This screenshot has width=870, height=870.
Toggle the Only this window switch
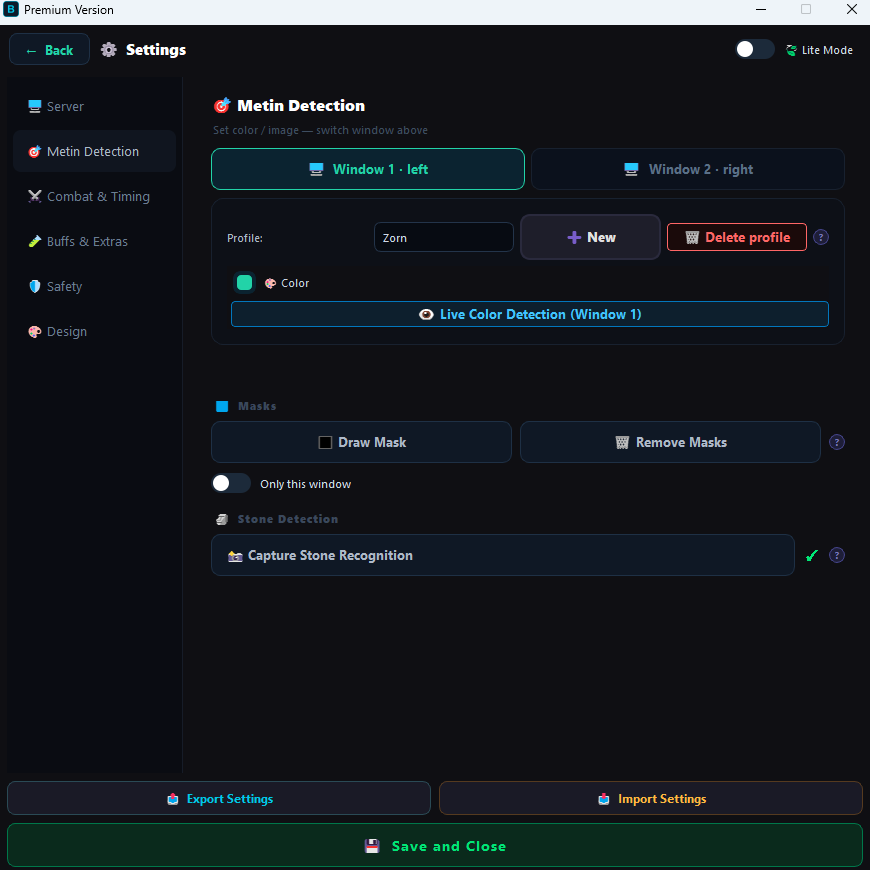(x=231, y=483)
